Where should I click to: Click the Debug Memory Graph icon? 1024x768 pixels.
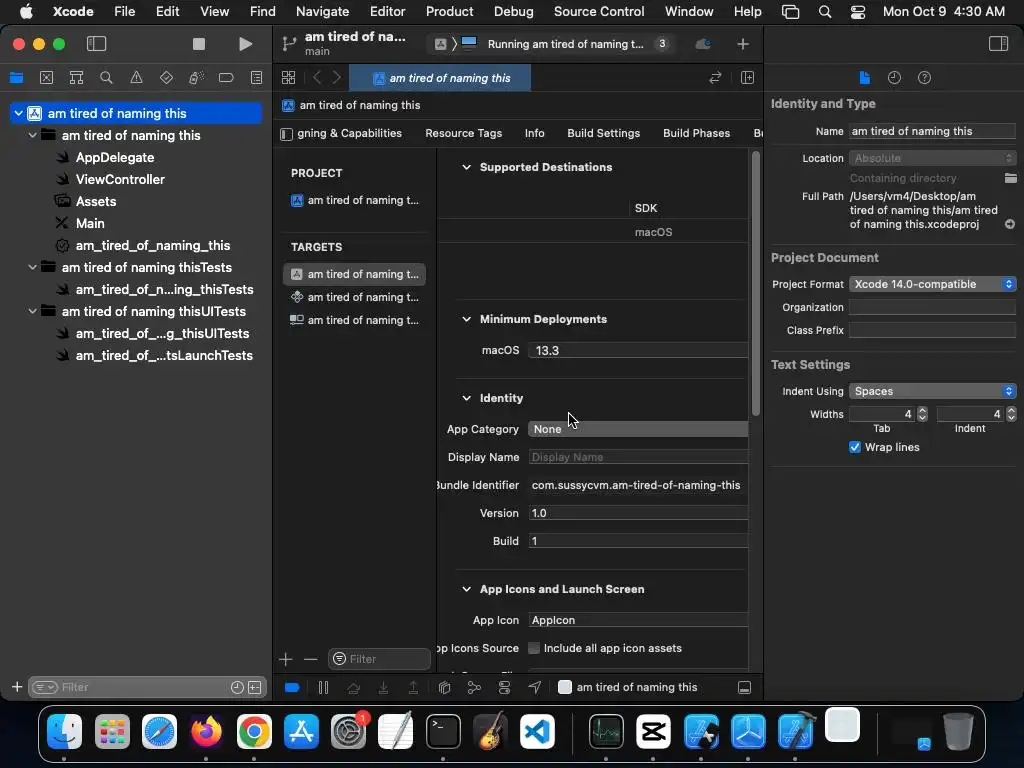(474, 687)
